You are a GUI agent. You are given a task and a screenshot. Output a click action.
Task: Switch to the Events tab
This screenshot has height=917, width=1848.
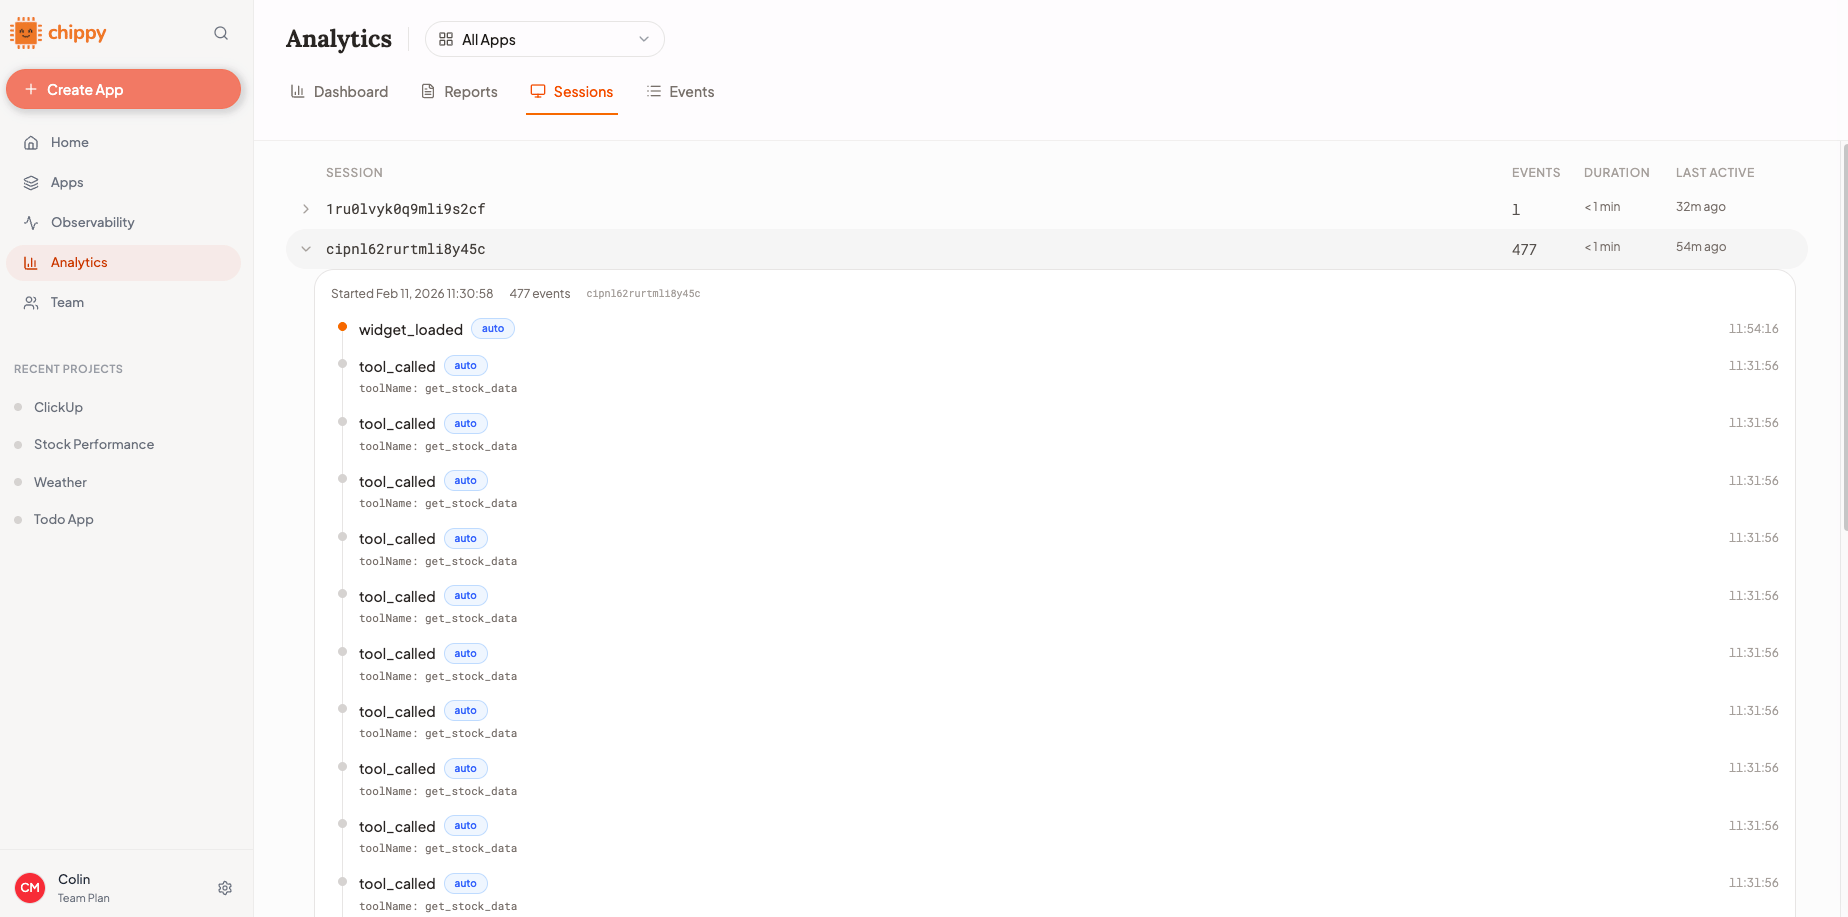click(680, 92)
